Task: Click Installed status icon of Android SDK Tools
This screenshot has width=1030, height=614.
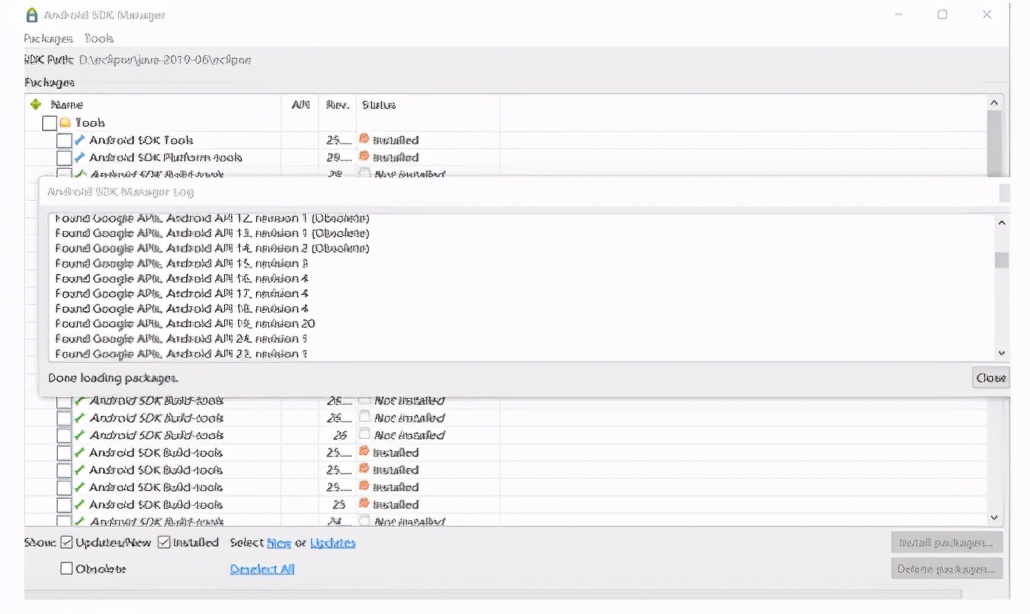Action: point(364,140)
